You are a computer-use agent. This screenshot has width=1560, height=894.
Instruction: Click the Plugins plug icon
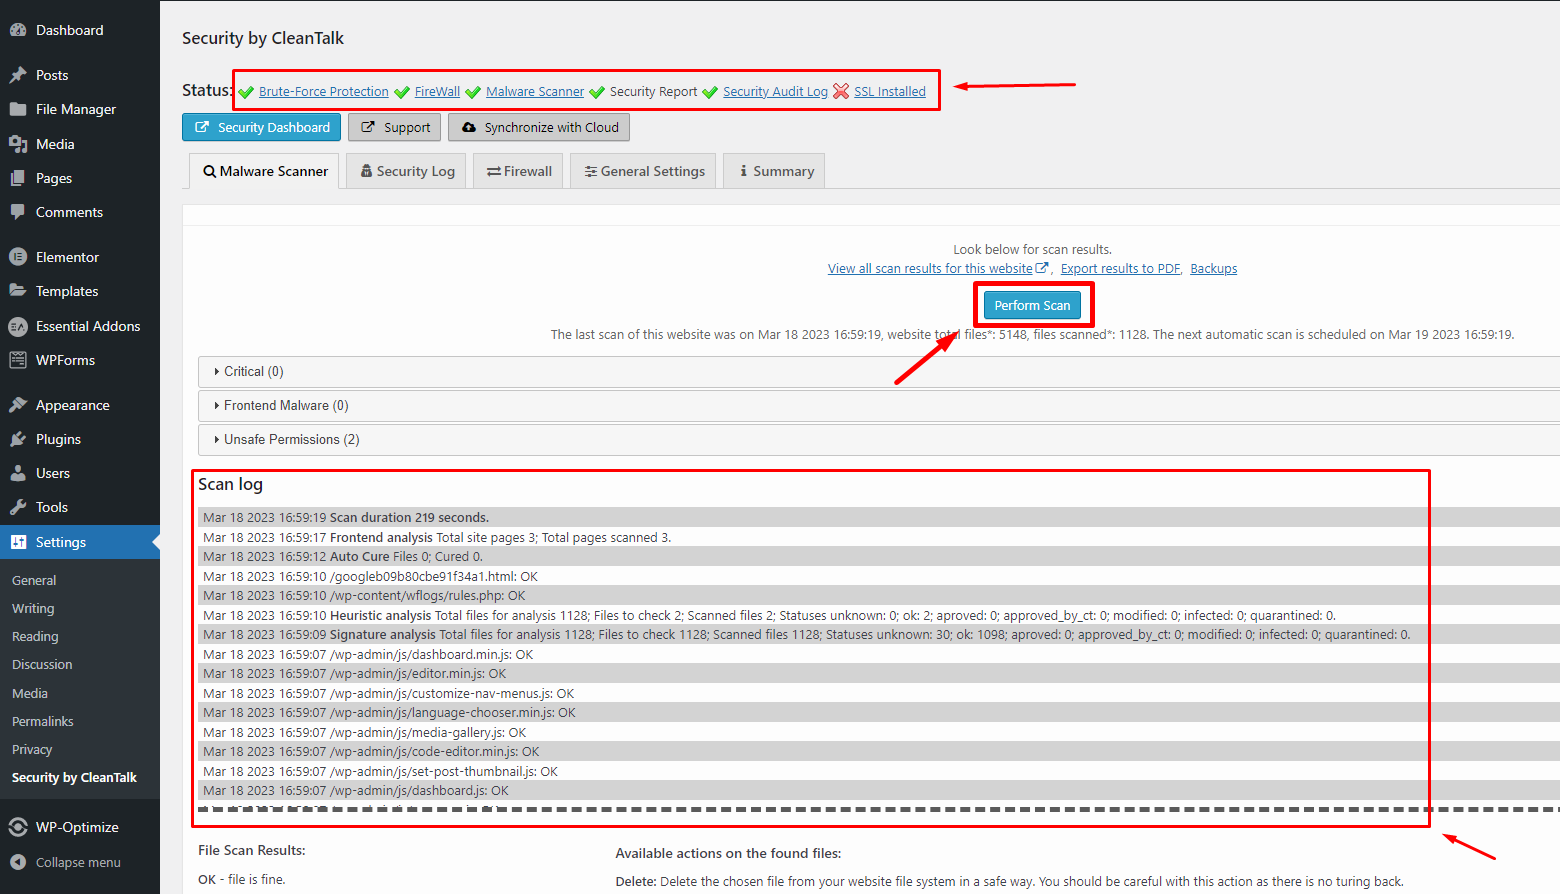tap(18, 439)
